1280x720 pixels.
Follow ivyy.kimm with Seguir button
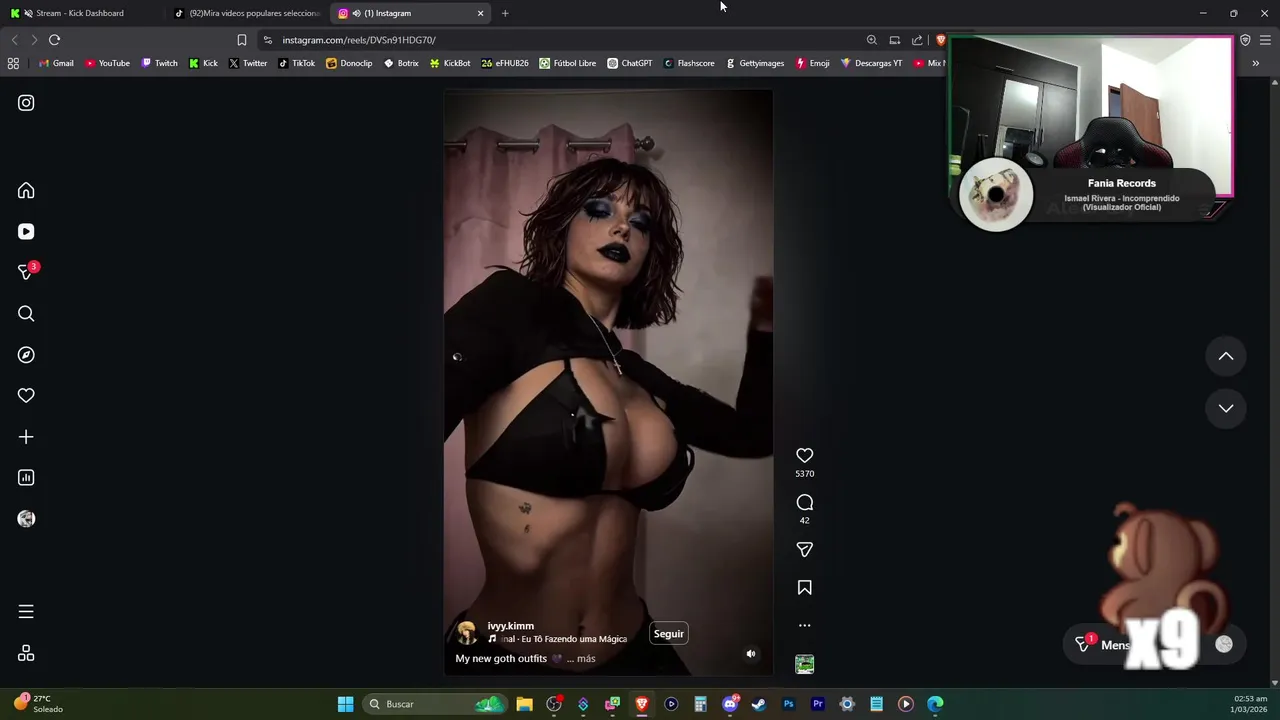[x=668, y=634]
